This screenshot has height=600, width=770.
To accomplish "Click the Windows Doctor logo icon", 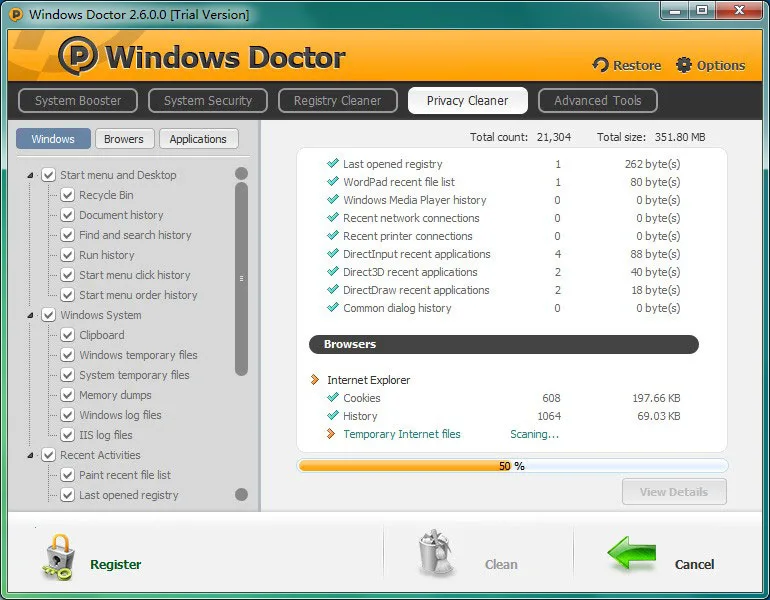I will 78,56.
